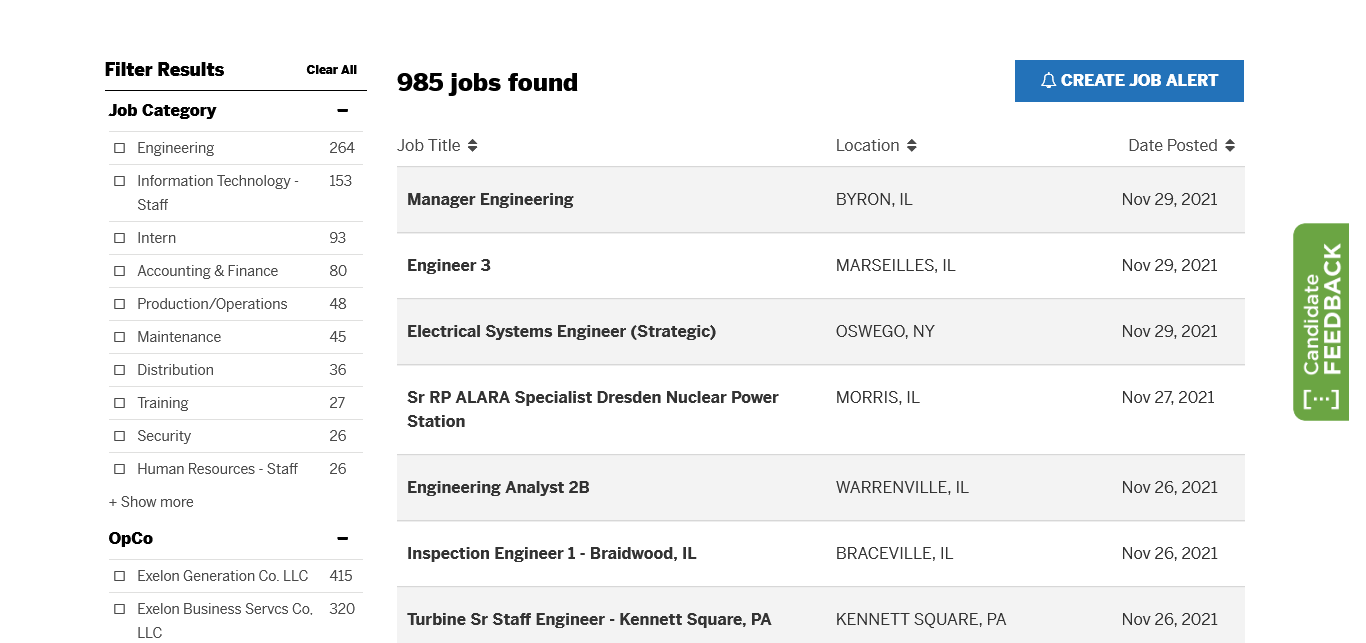Open the Manager Engineering job listing
Screen dimensions: 1366x643
pyautogui.click(x=490, y=199)
